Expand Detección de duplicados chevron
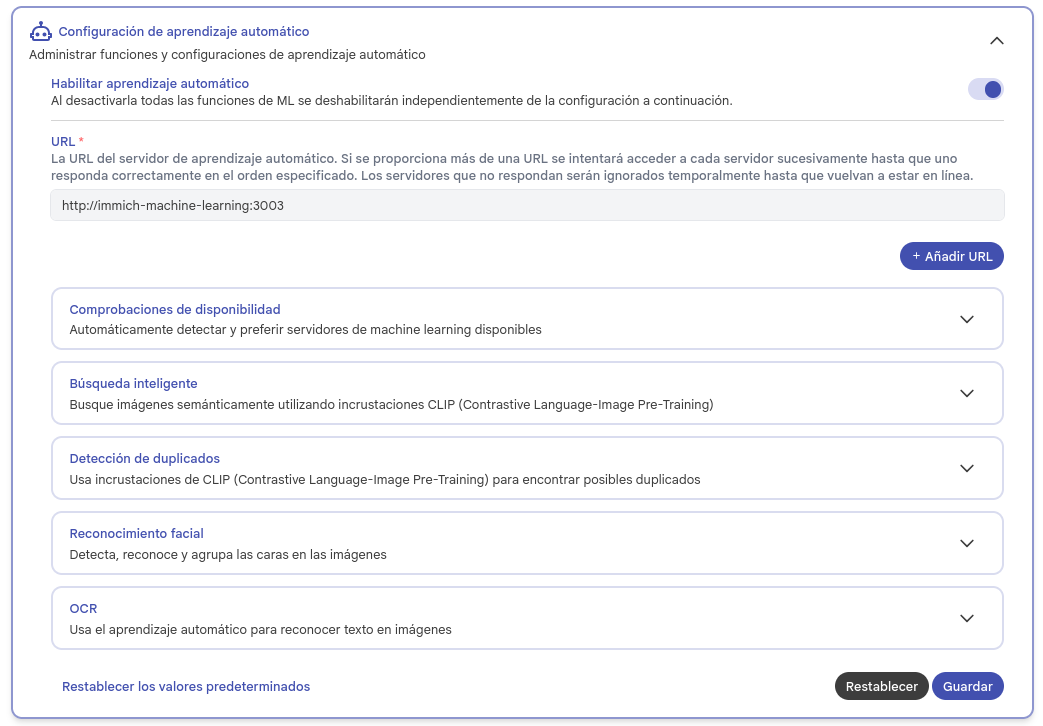 click(966, 468)
